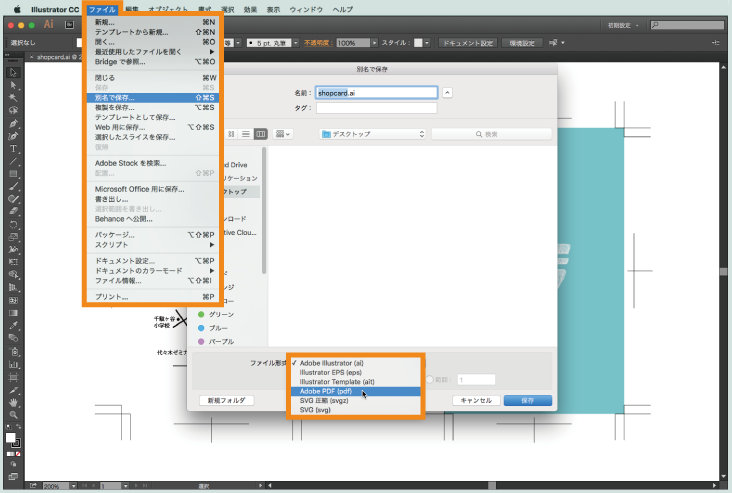Select the Shape Builder tool
Screen dimensions: 732x493
coord(13,275)
